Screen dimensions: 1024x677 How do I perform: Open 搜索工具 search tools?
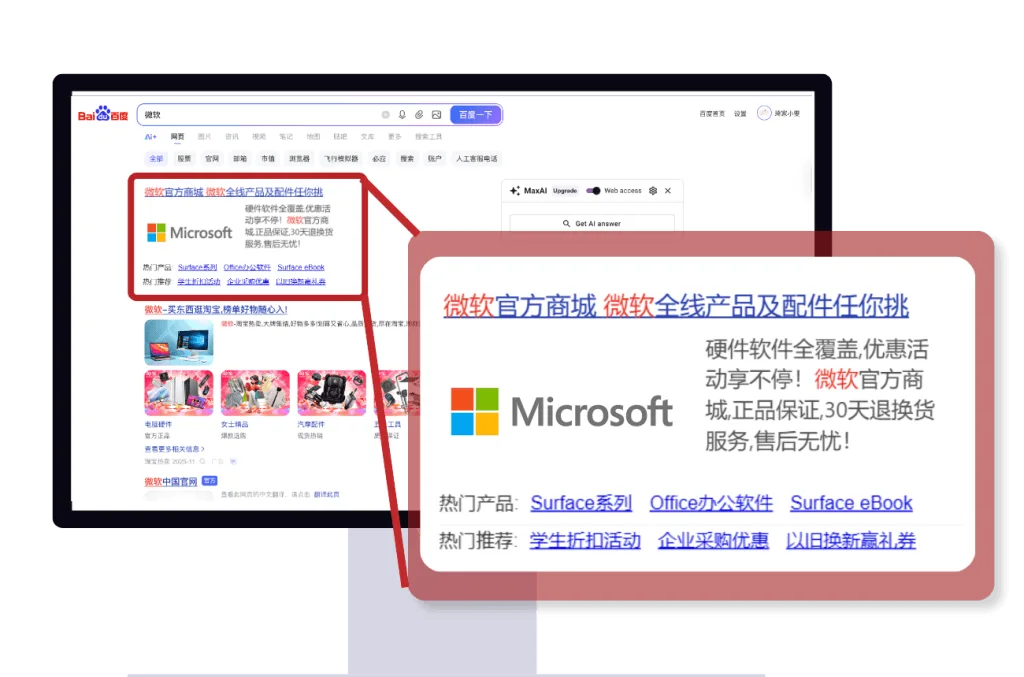[x=428, y=136]
